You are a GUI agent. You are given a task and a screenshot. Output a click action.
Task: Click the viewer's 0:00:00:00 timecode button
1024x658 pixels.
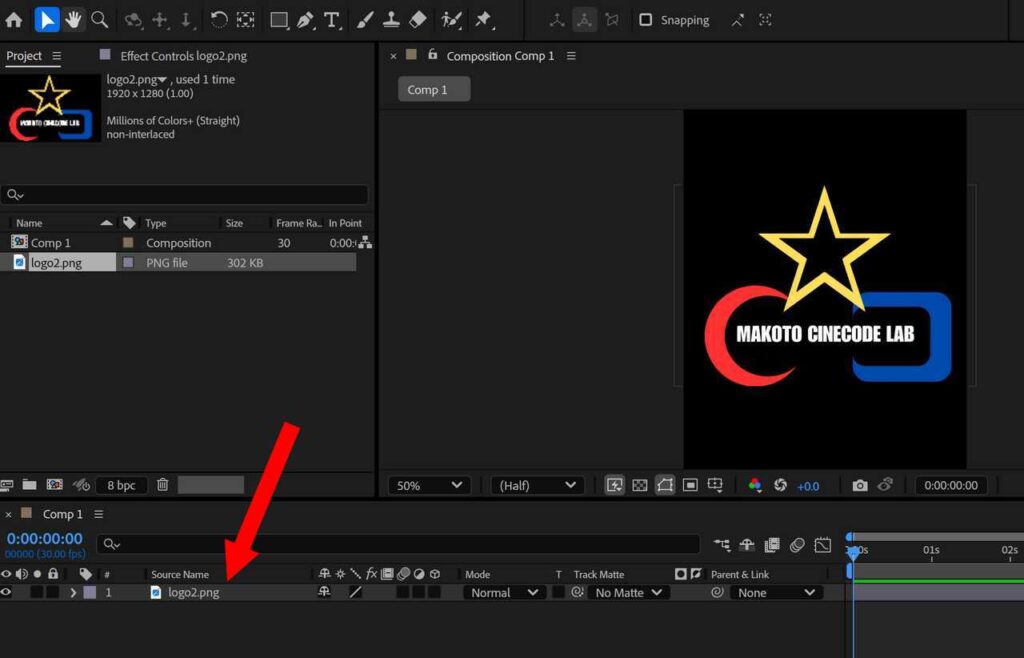[x=951, y=485]
